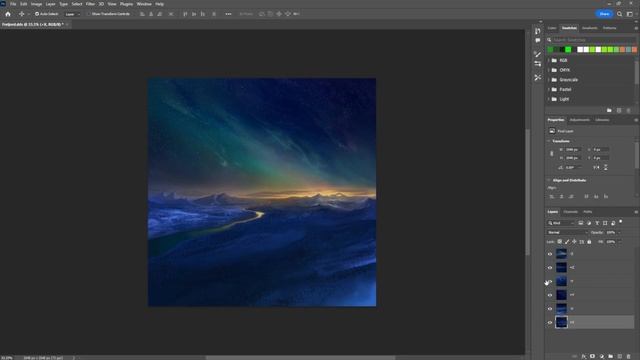This screenshot has width=640, height=360.
Task: Open the scissors-shaped panel icon
Action: click(x=538, y=77)
